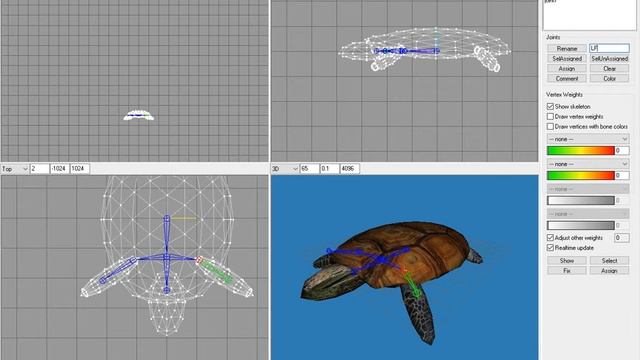
Task: Click Assign beside the Fix button
Action: pyautogui.click(x=609, y=271)
